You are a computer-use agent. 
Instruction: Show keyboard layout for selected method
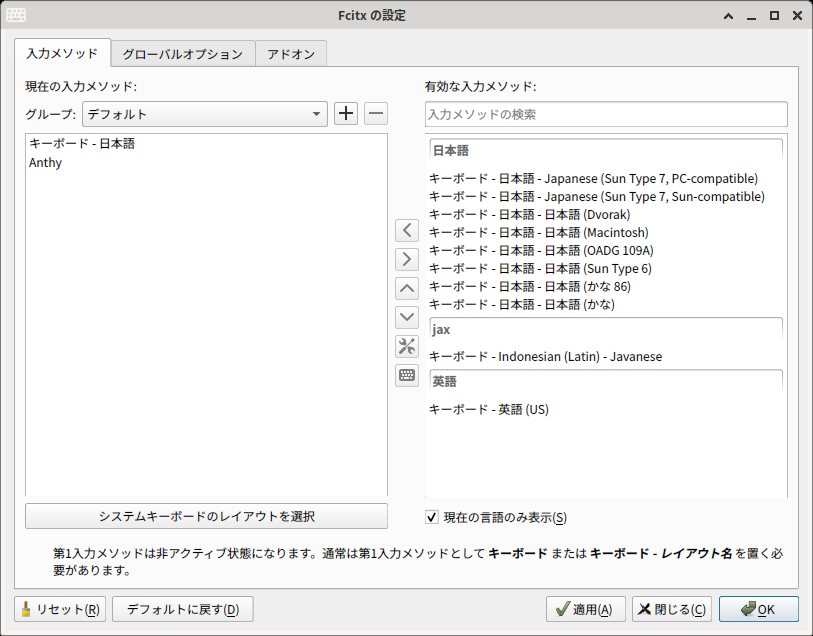[407, 375]
